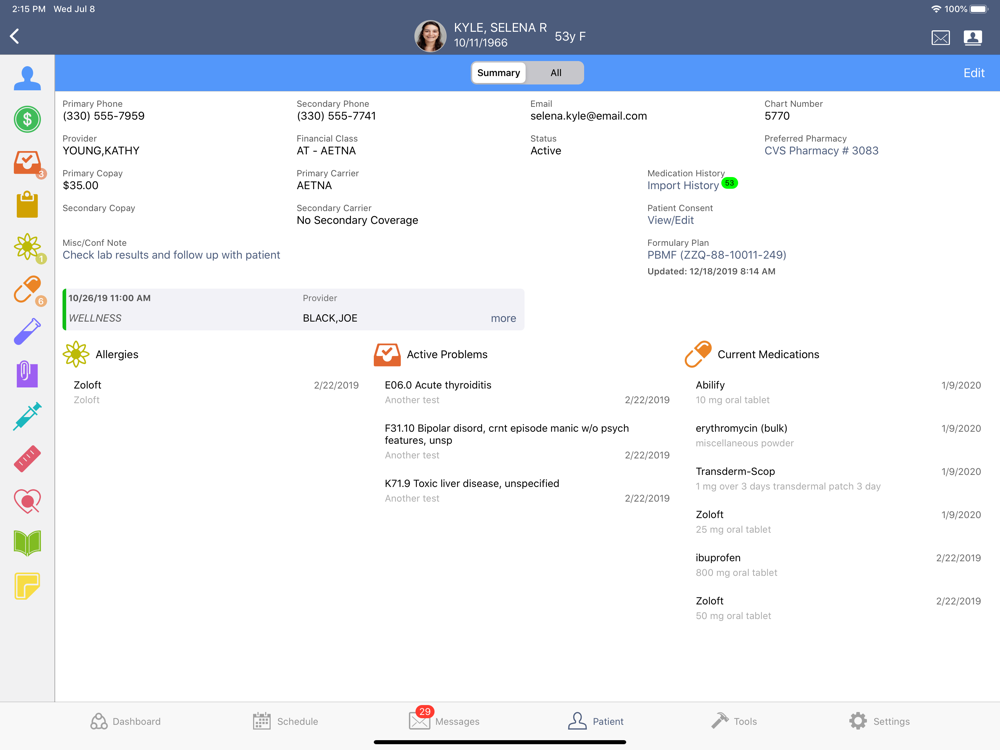Open the Patient Consent View/Edit link
1000x750 pixels.
click(x=670, y=220)
